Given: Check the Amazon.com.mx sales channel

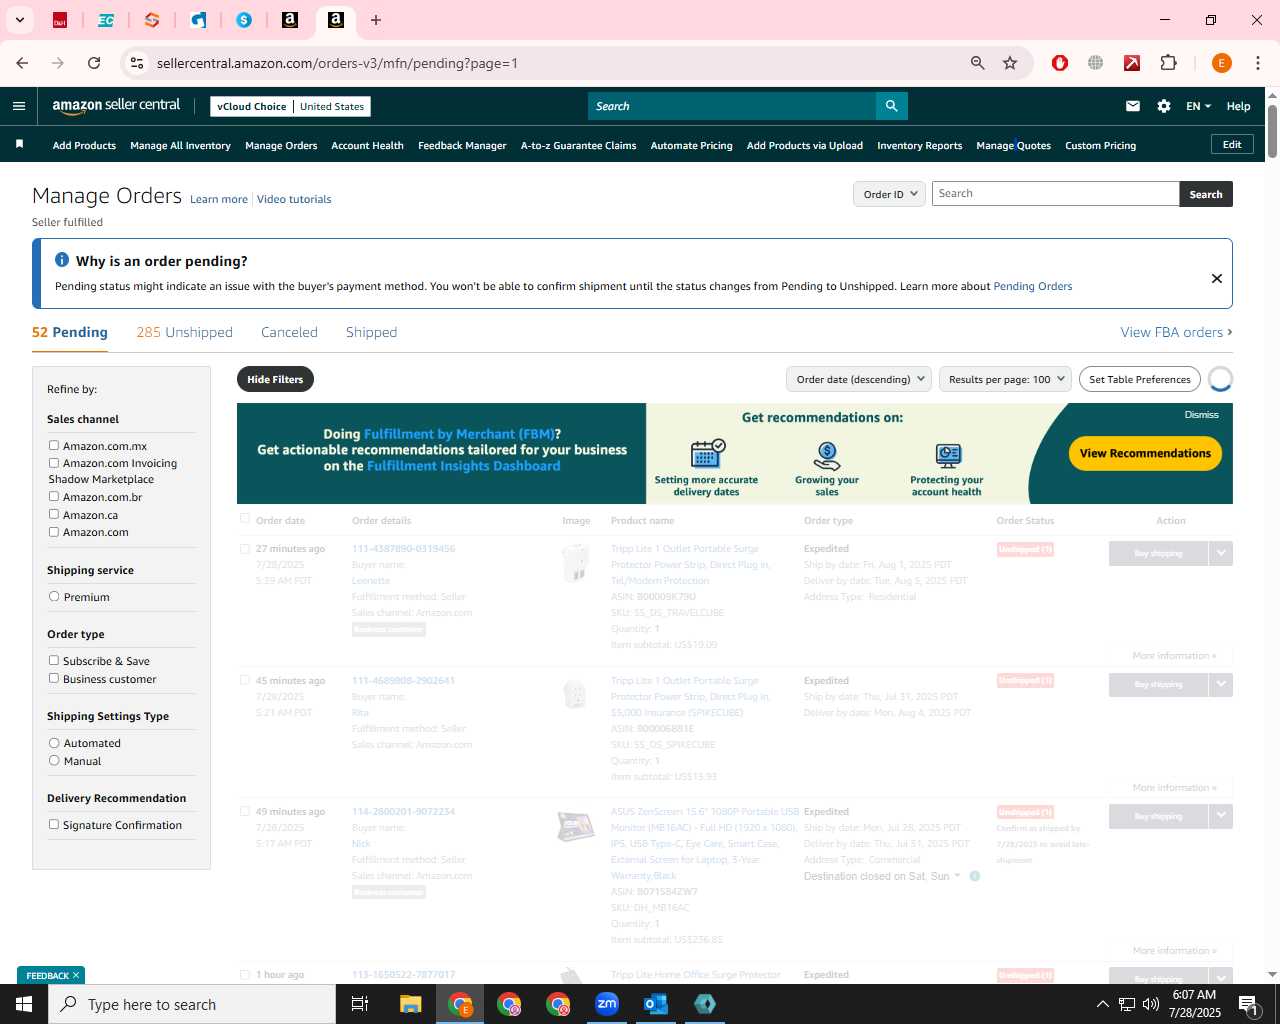Looking at the screenshot, I should point(54,445).
